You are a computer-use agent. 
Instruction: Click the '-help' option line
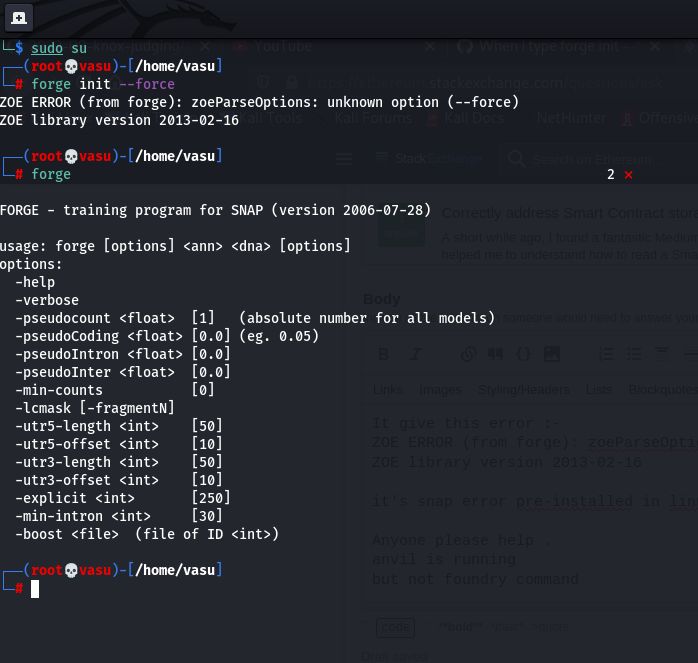pyautogui.click(x=35, y=282)
